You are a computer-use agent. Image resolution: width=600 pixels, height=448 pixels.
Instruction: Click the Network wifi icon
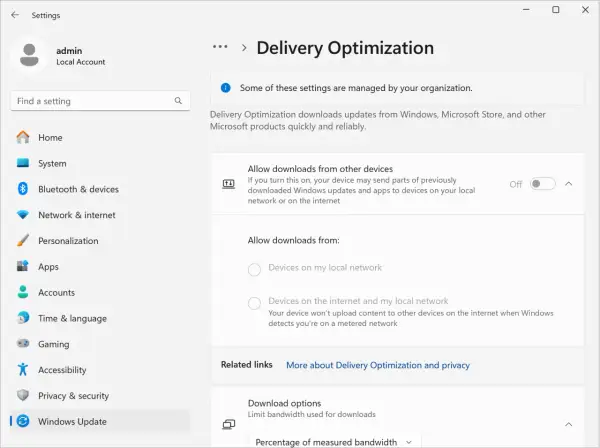23,215
